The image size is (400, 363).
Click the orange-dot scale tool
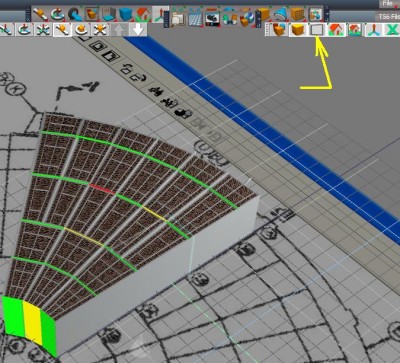pyautogui.click(x=100, y=30)
